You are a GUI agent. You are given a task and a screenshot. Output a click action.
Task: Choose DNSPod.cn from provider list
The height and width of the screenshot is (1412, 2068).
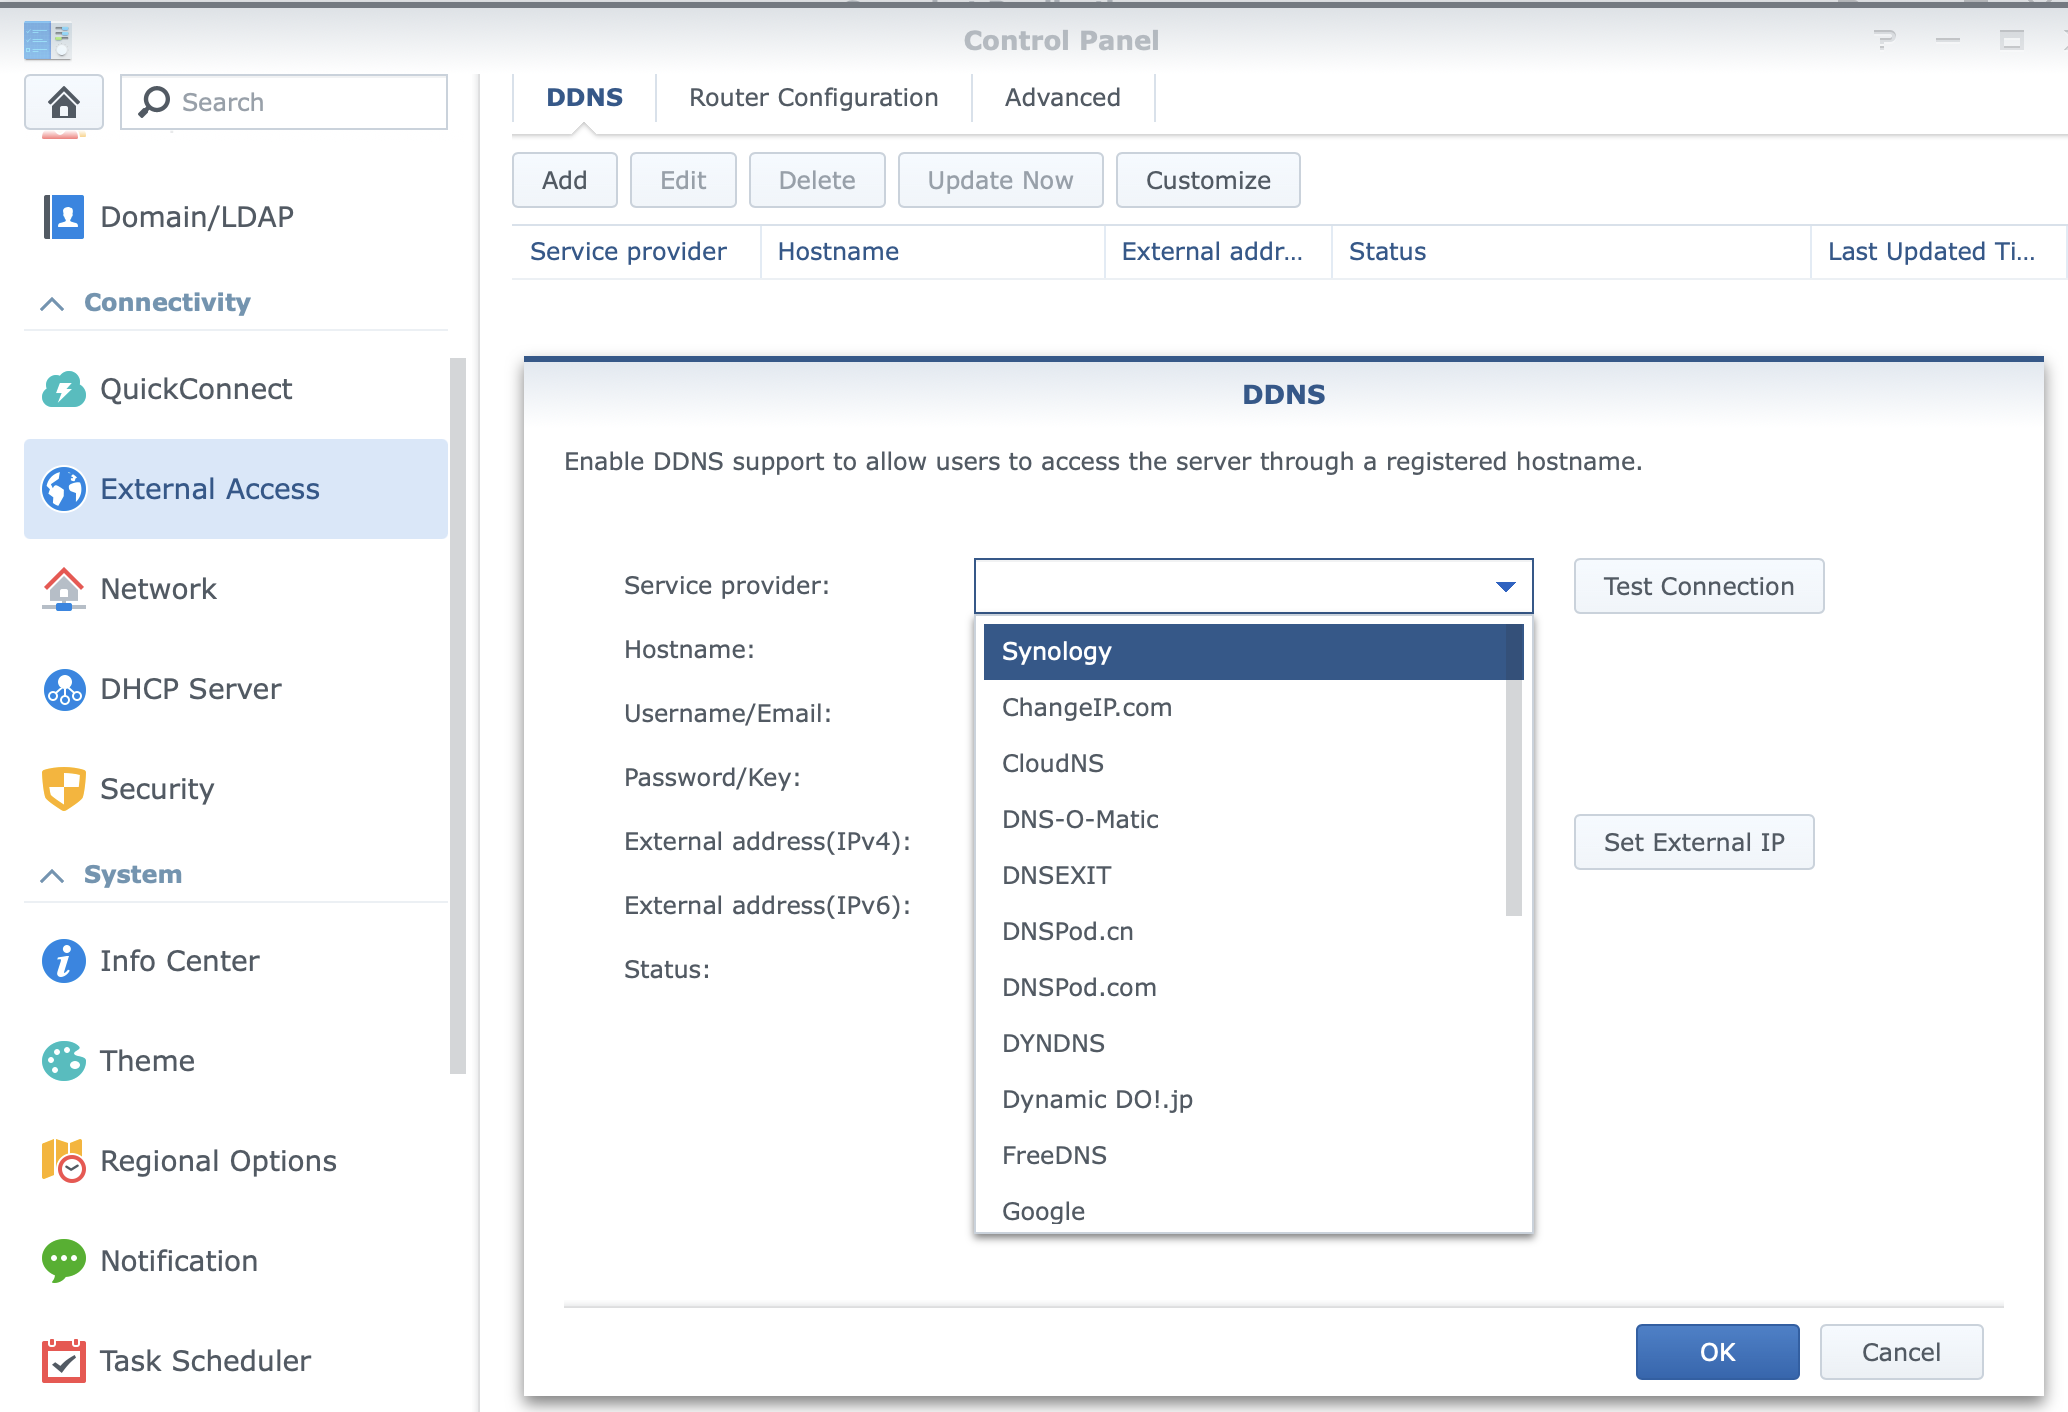pyautogui.click(x=1245, y=932)
